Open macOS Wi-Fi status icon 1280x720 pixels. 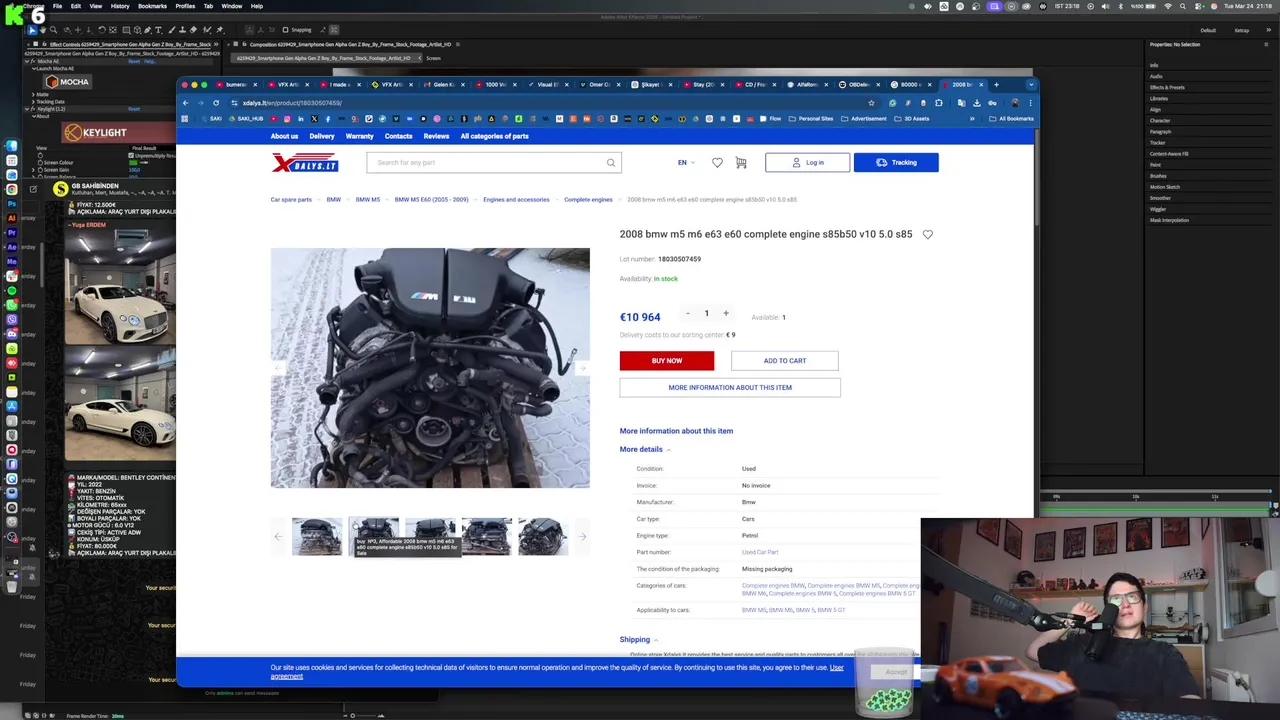pyautogui.click(x=1168, y=6)
